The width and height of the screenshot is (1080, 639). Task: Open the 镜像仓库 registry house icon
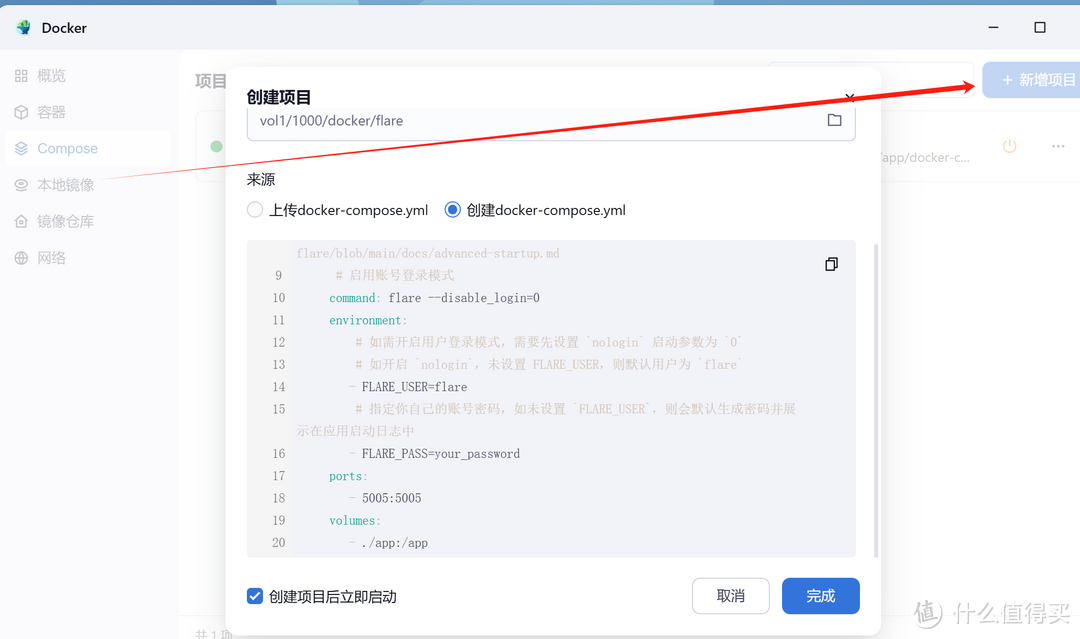tap(22, 220)
